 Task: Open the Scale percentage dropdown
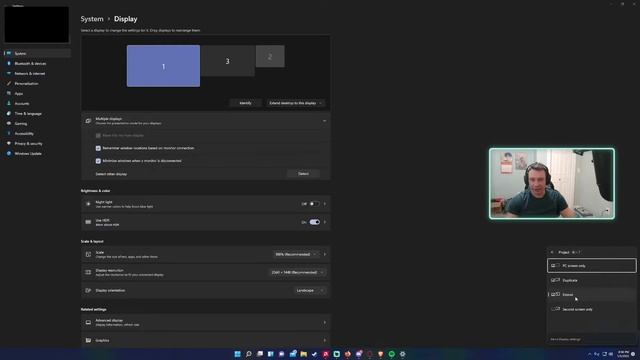(x=296, y=254)
